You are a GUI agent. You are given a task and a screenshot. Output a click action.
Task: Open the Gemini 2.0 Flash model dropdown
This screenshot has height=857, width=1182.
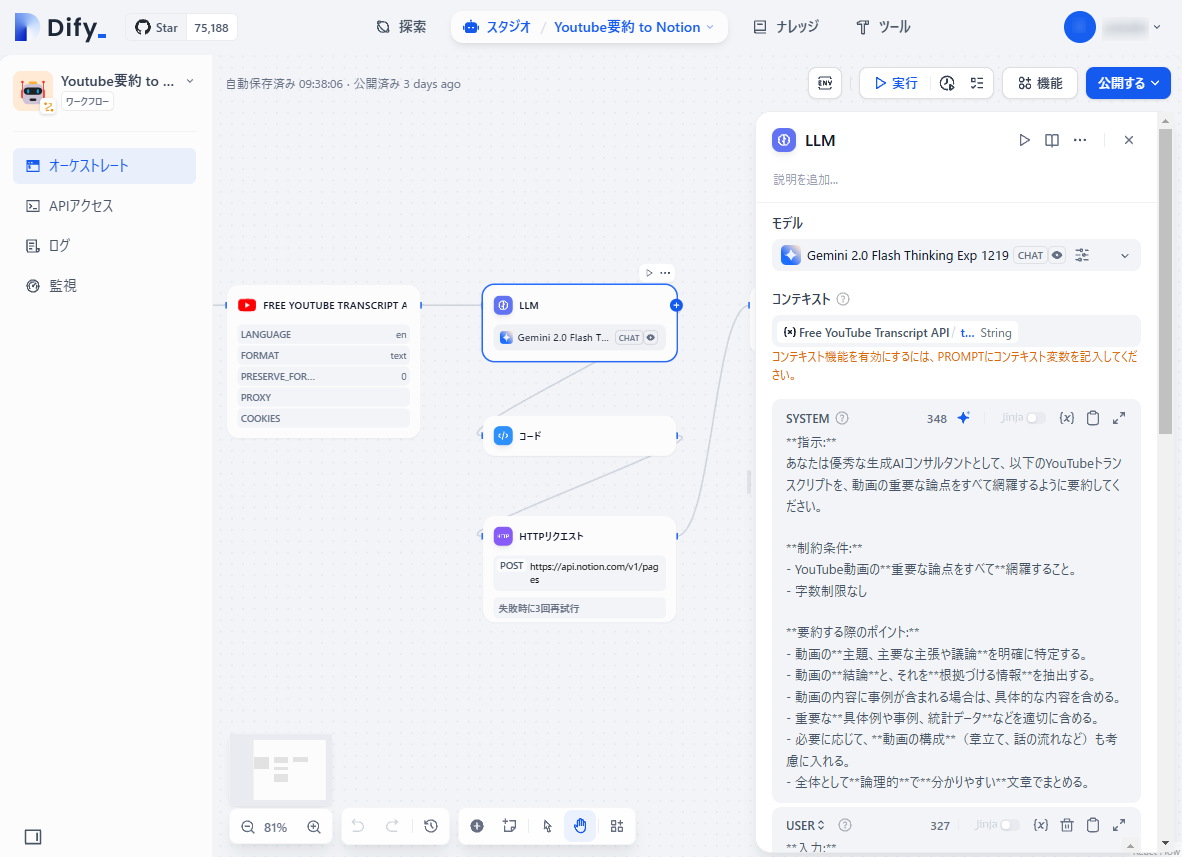[x=1125, y=255]
